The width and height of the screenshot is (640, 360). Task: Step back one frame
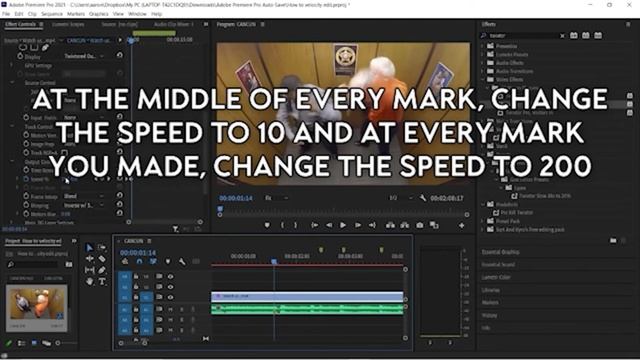(329, 225)
